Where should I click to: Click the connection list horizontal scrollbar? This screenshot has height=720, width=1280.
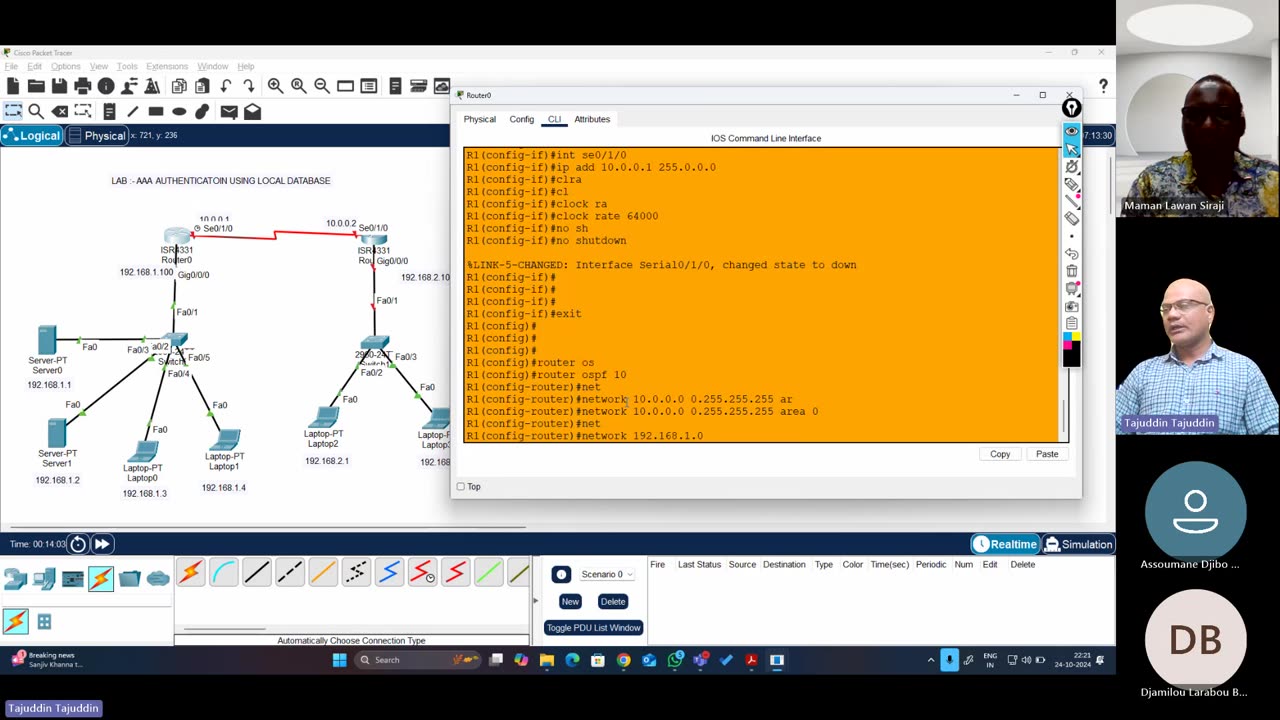point(225,630)
